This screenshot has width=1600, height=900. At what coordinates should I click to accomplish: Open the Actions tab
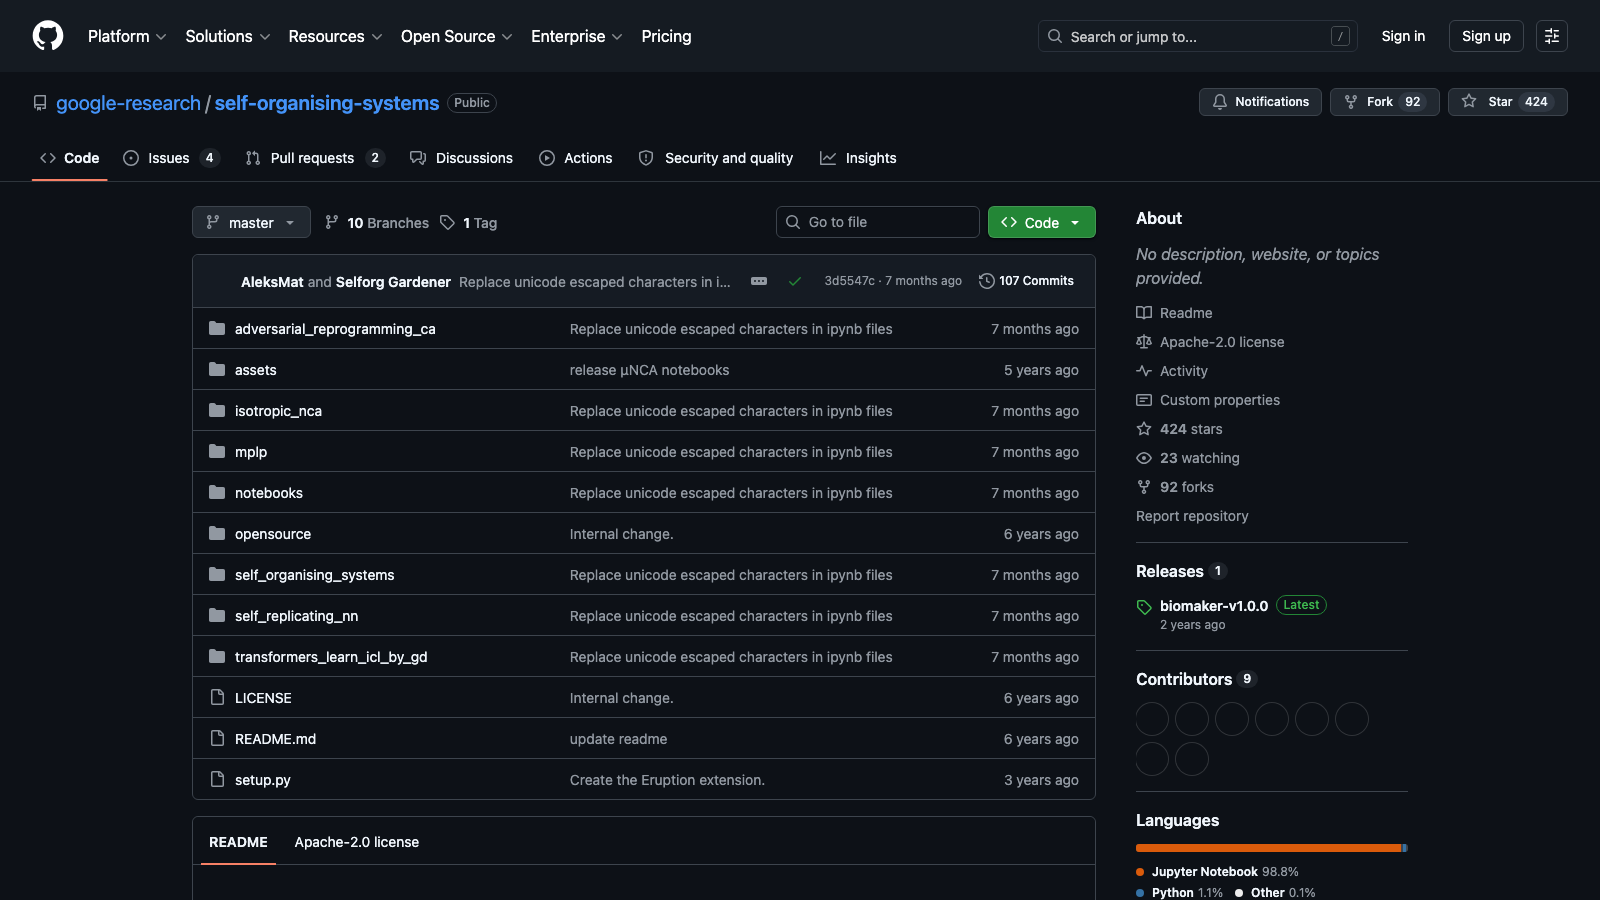point(575,158)
